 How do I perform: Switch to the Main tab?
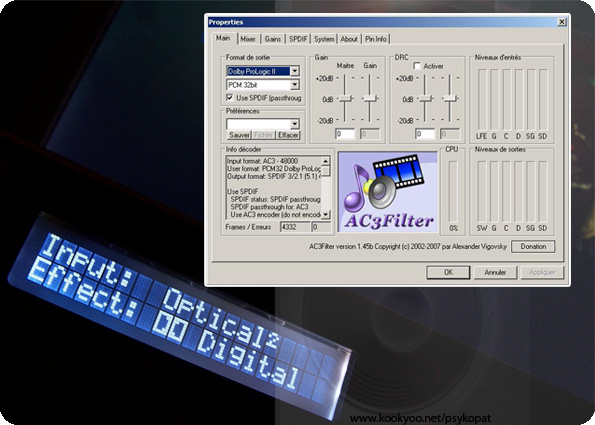point(223,38)
